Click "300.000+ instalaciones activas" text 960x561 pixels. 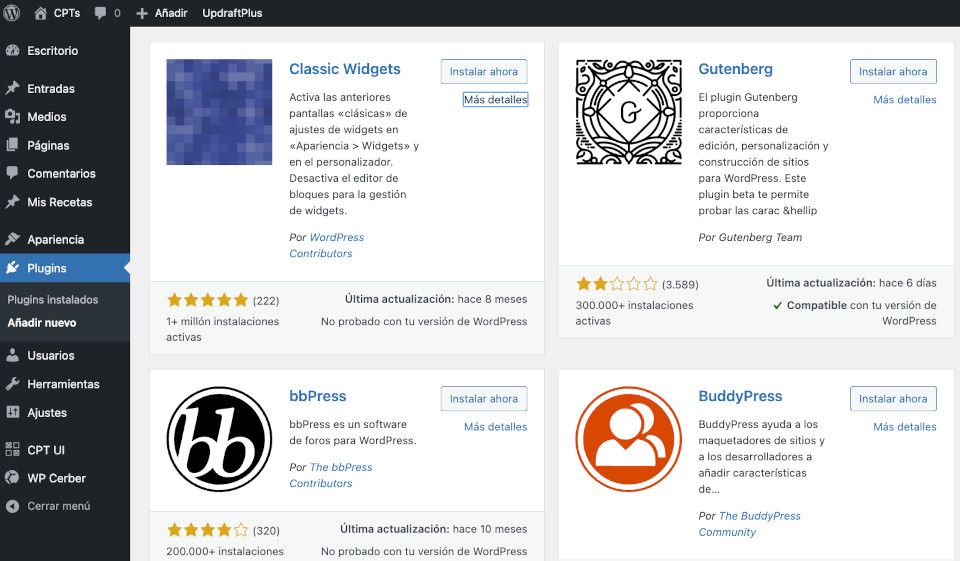tap(634, 313)
